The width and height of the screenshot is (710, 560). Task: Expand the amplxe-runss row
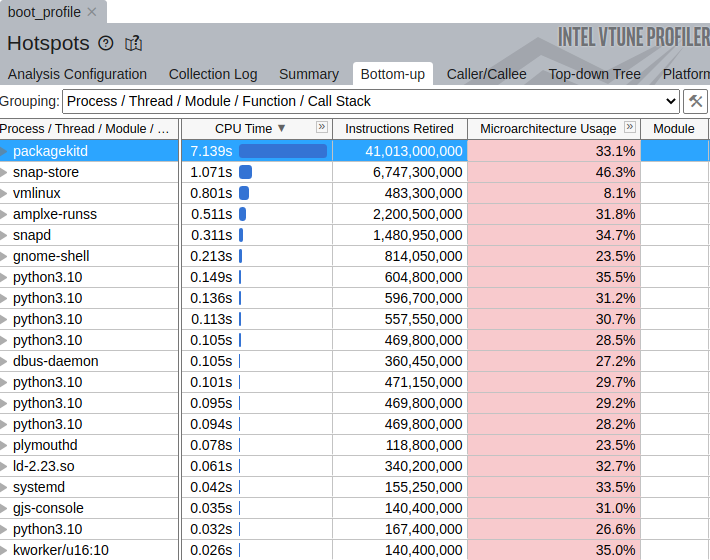point(4,214)
